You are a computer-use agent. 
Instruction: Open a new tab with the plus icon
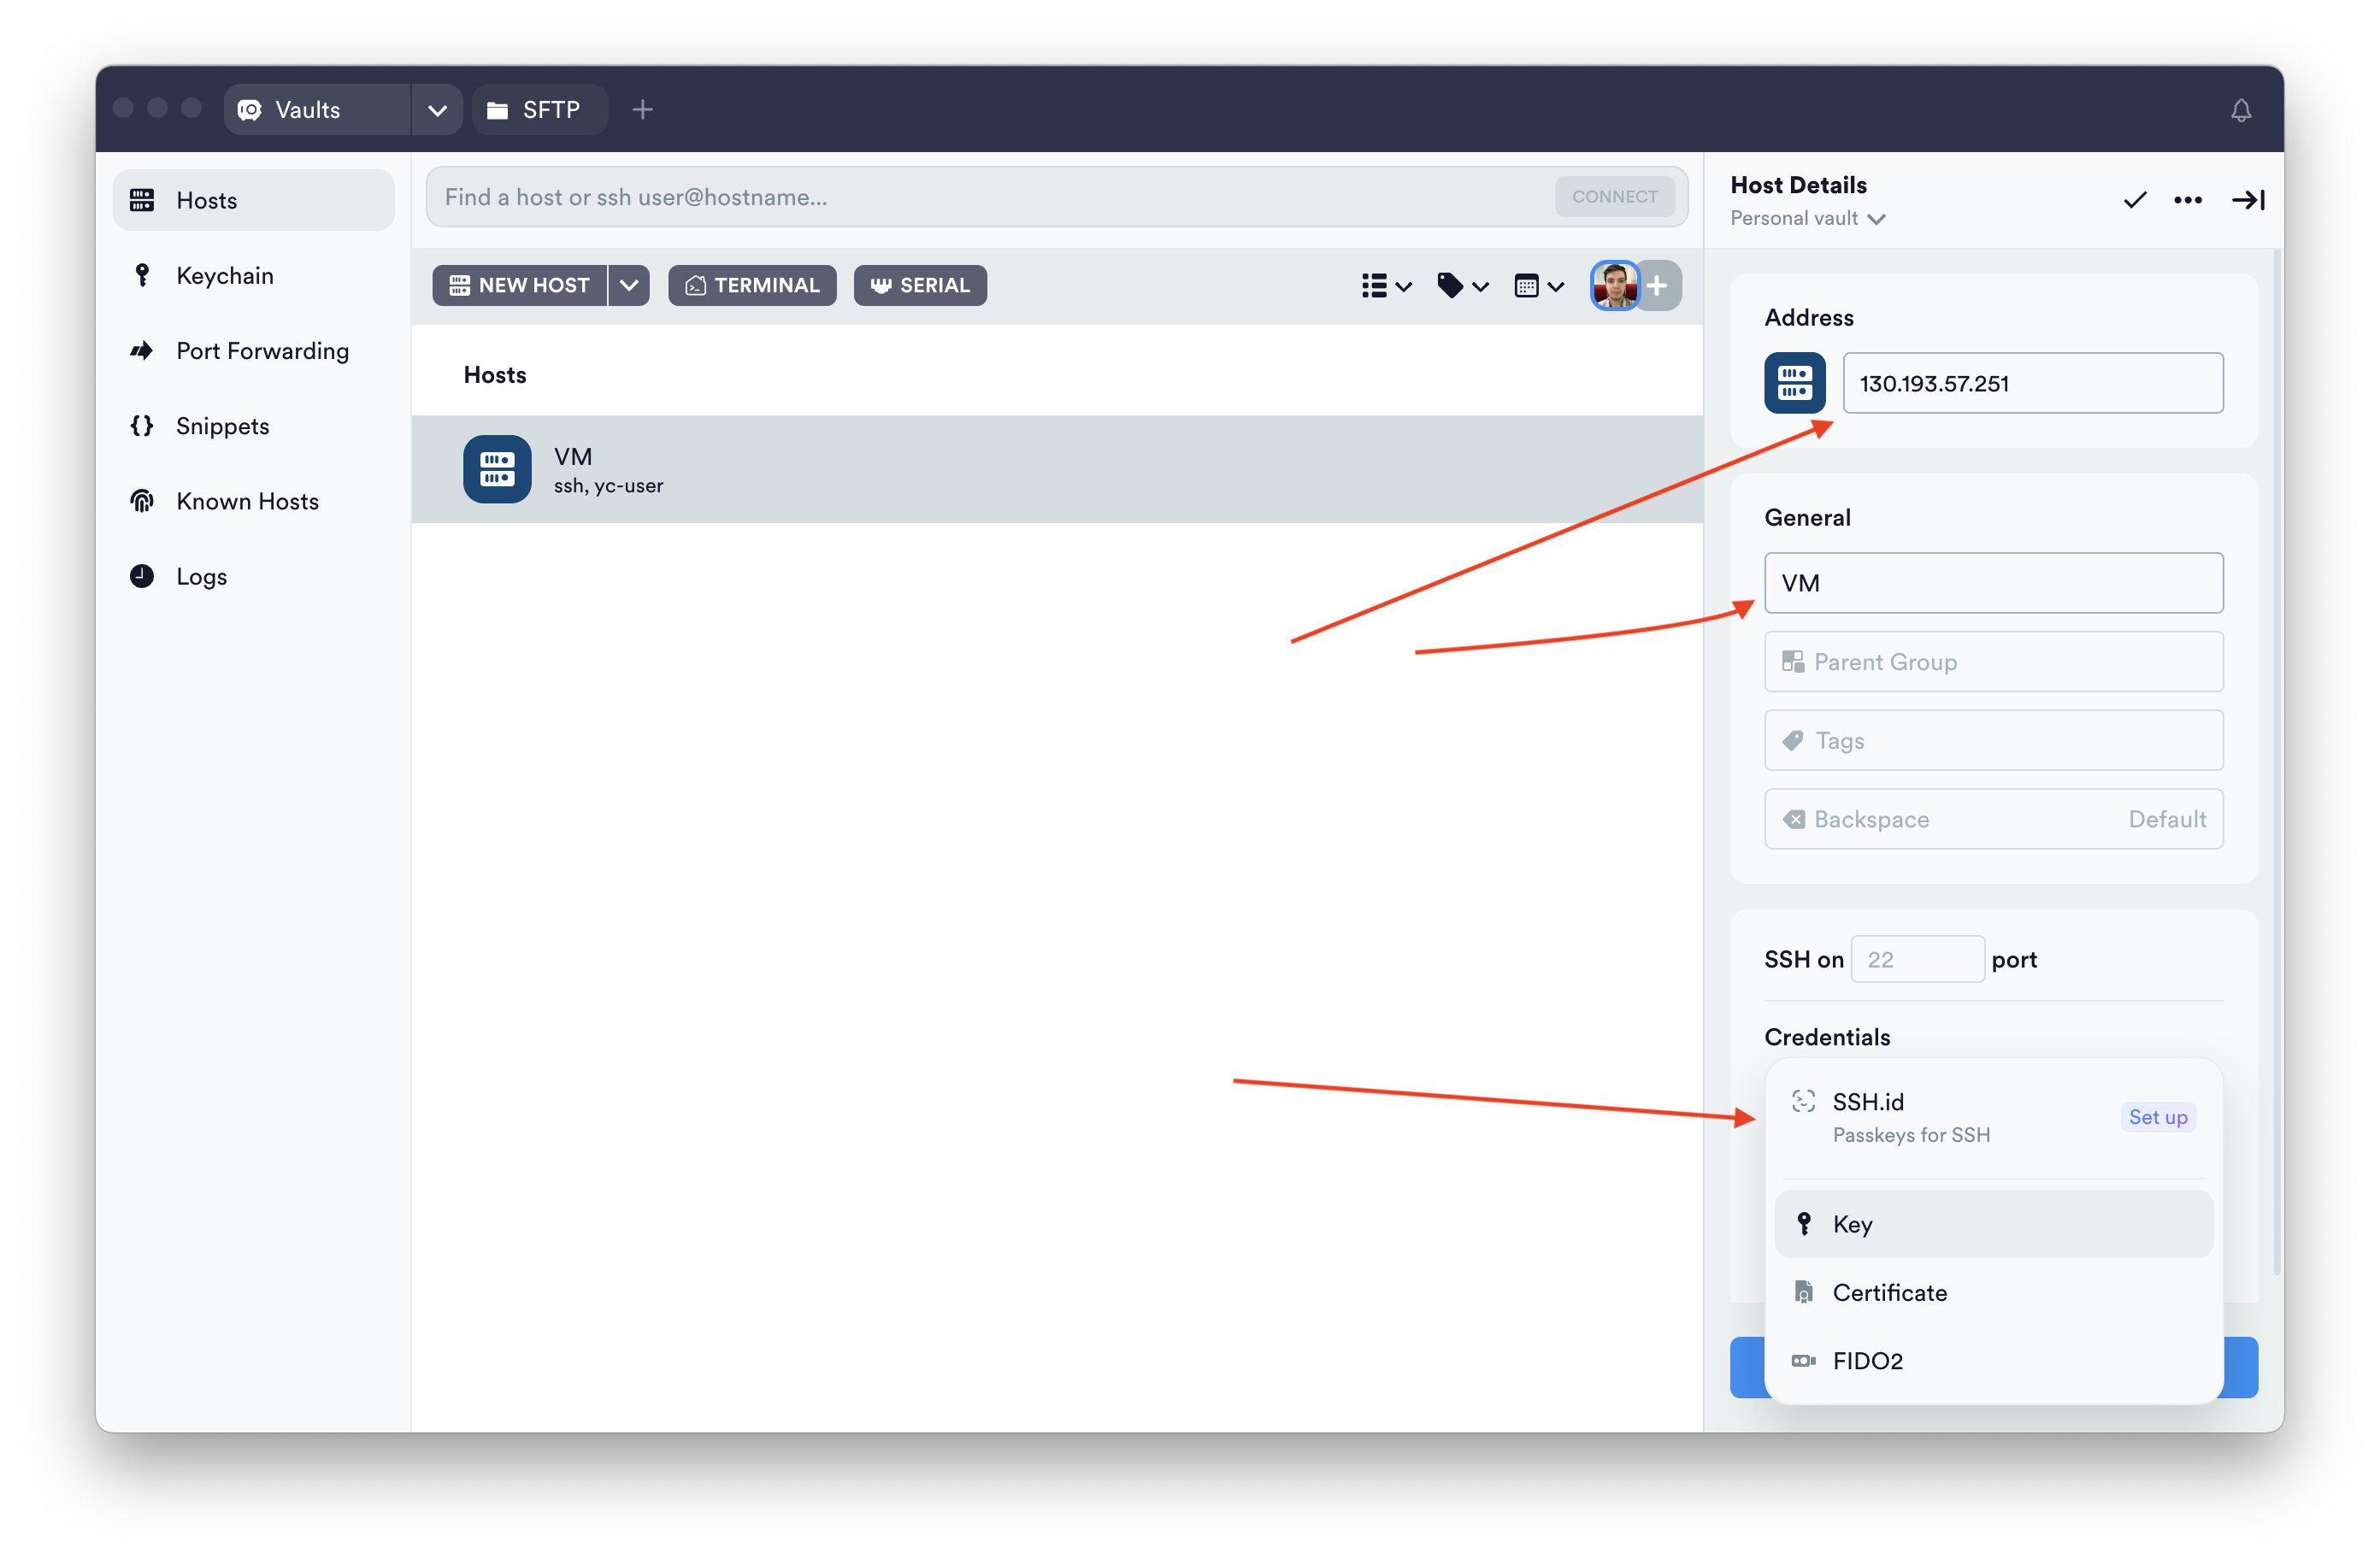point(643,110)
